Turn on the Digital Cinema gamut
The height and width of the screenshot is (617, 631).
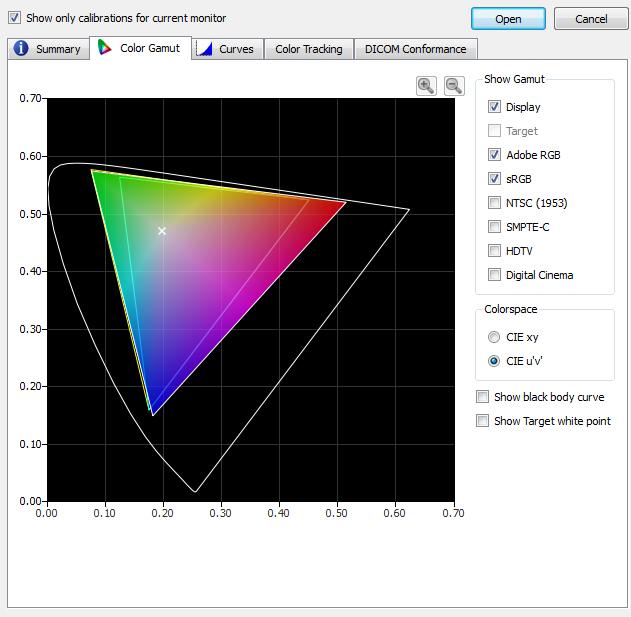(x=494, y=275)
